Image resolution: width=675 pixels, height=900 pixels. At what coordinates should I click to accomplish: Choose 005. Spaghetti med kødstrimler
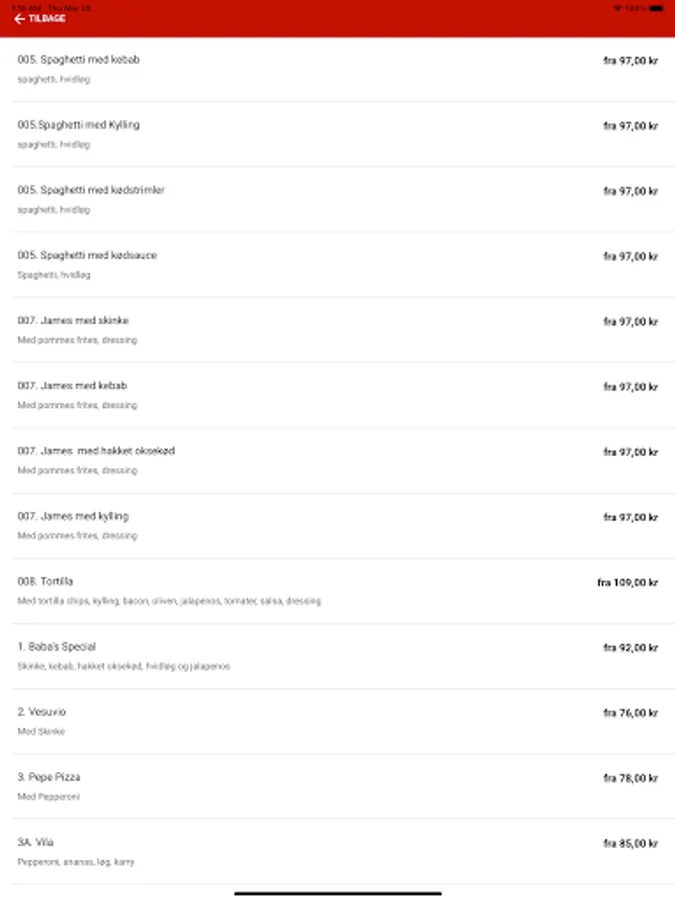click(x=91, y=190)
